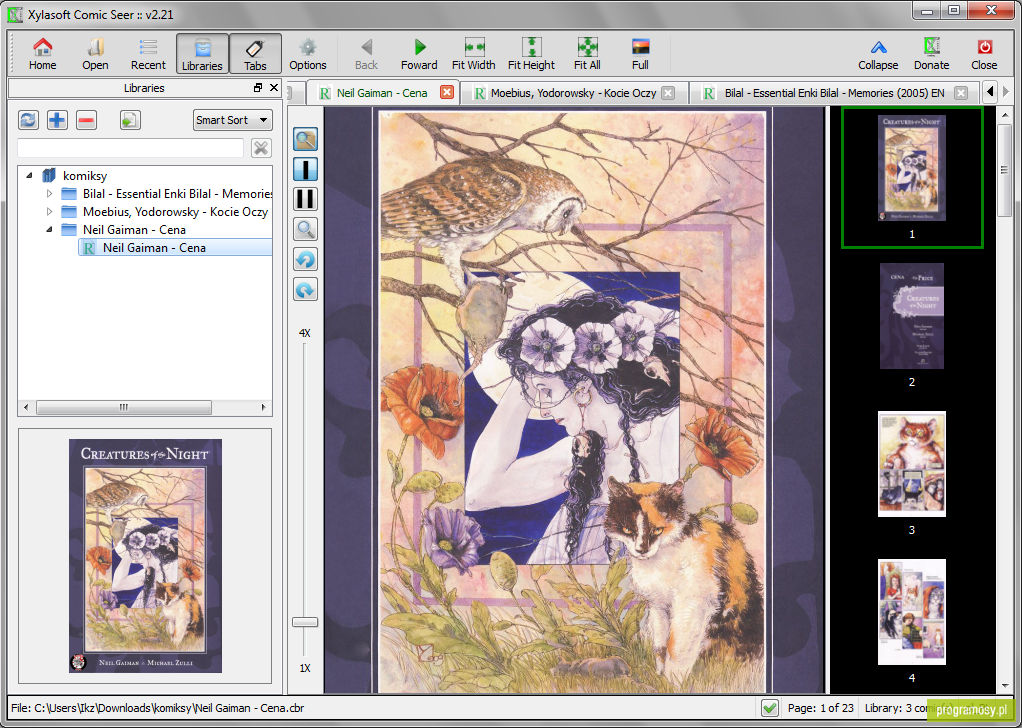Viewport: 1022px width, 728px height.
Task: Add a library with the blue plus icon
Action: (57, 120)
